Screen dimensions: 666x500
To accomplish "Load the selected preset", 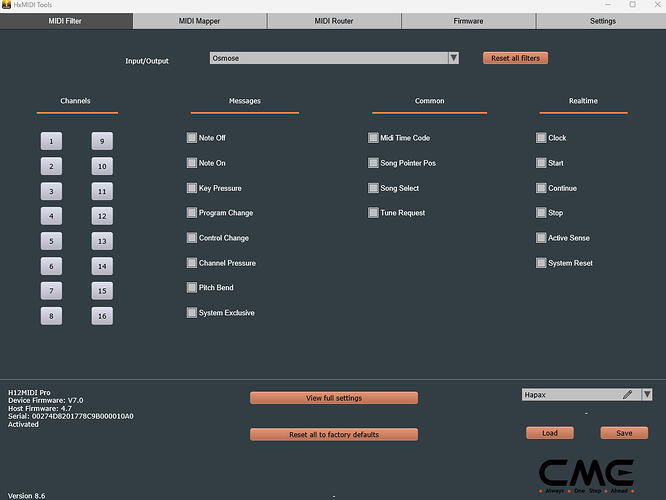I will pyautogui.click(x=550, y=433).
